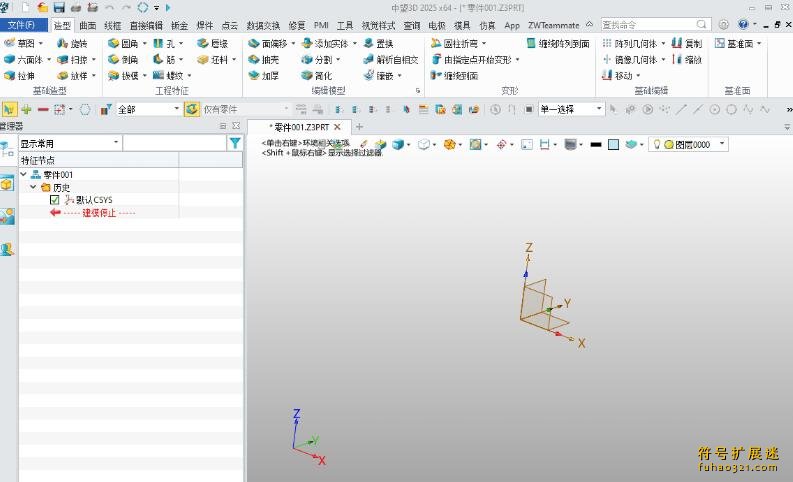Click the save file icon
Image resolution: width=793 pixels, height=482 pixels.
click(x=59, y=8)
